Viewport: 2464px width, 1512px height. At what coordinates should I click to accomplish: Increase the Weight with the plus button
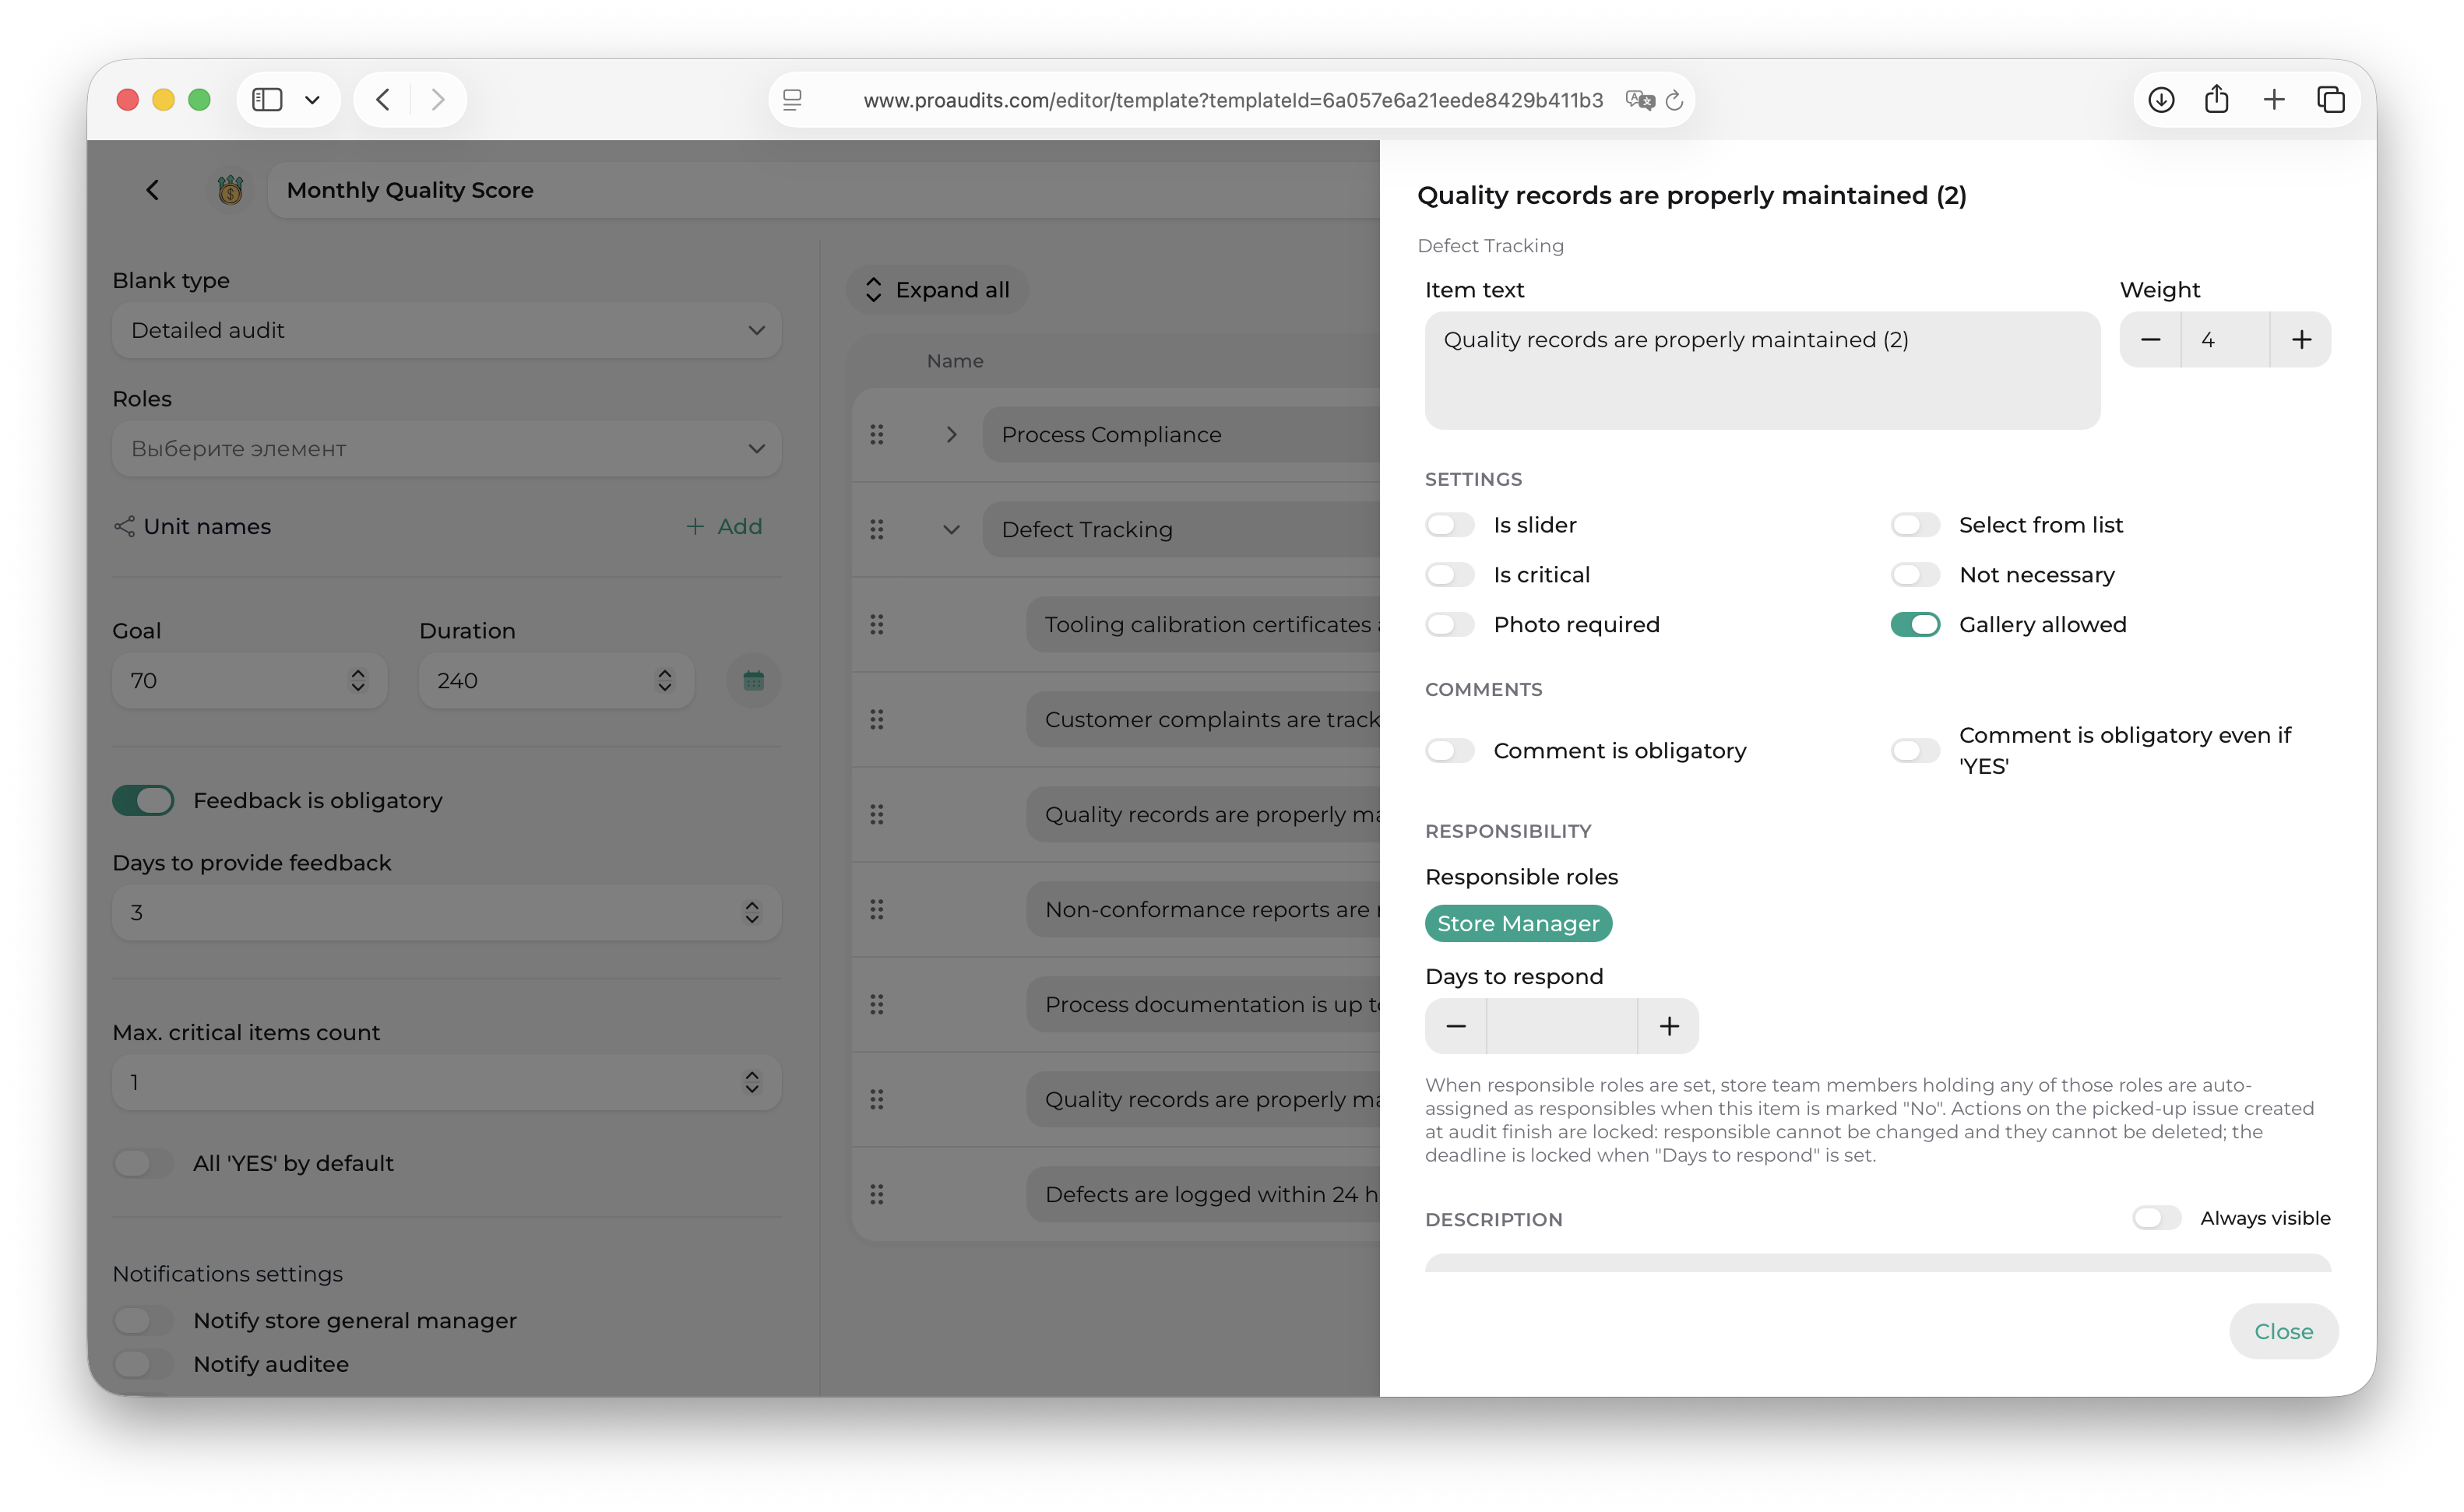click(2301, 340)
